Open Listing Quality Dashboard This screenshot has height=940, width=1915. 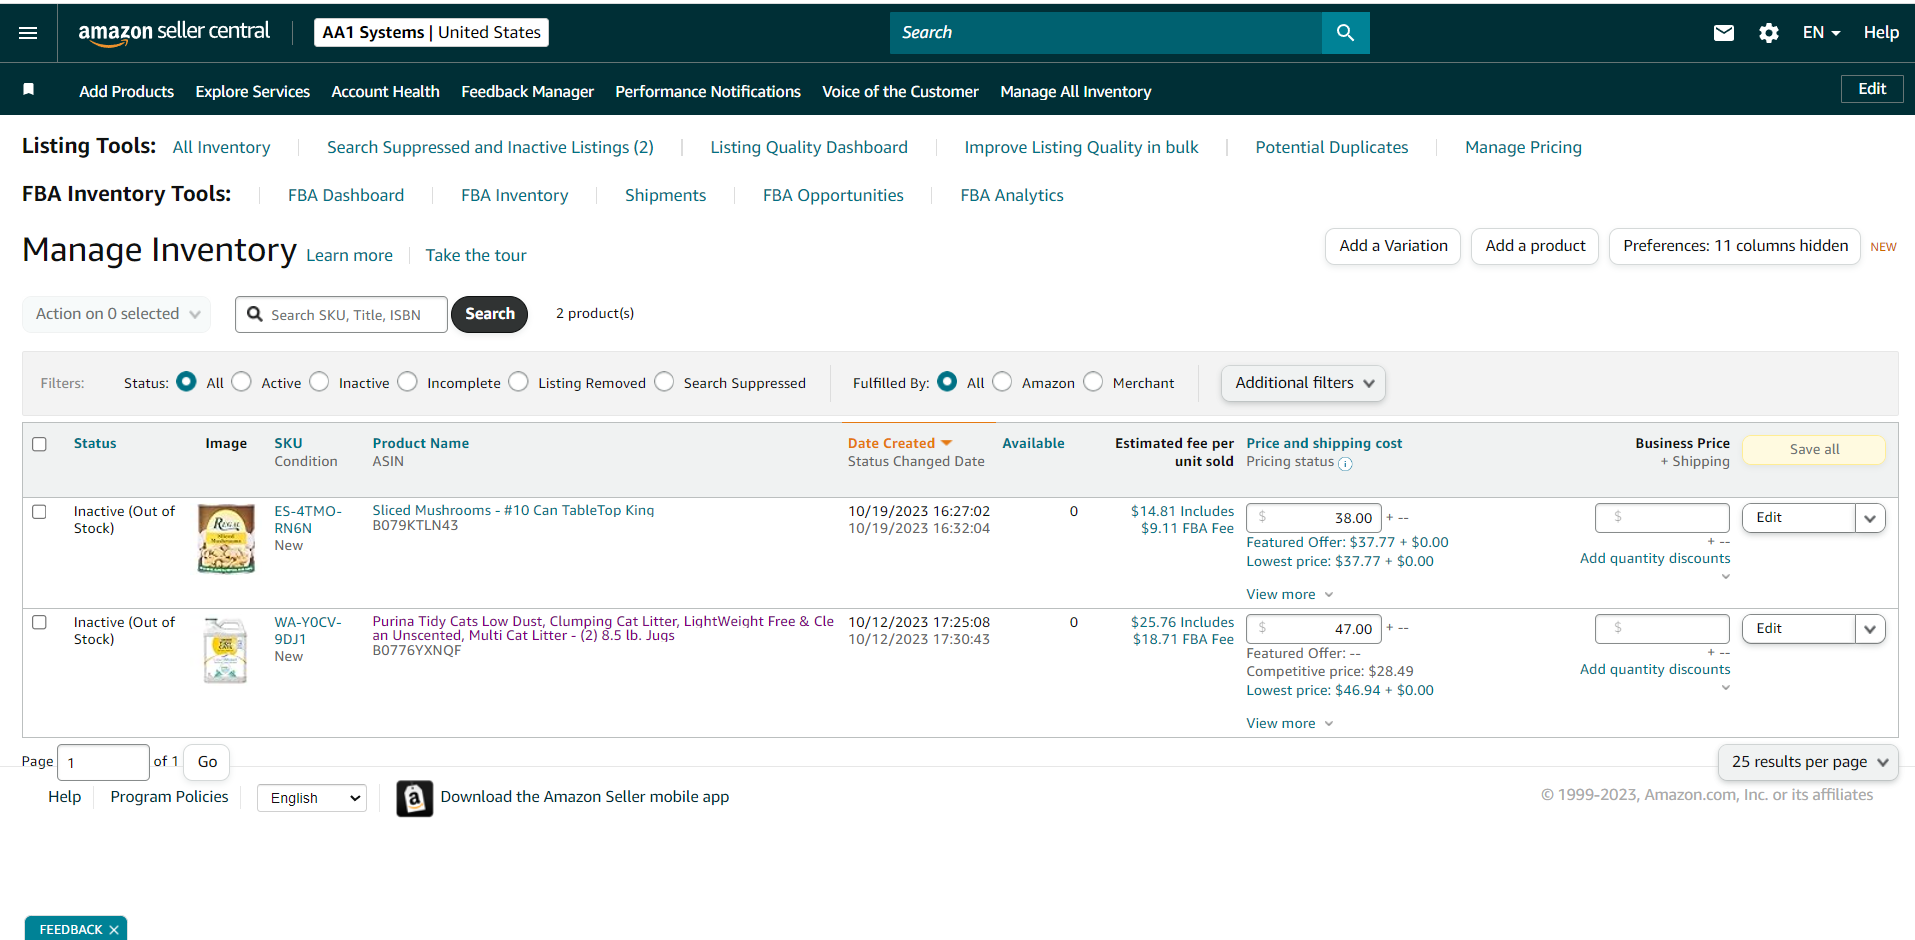(809, 147)
